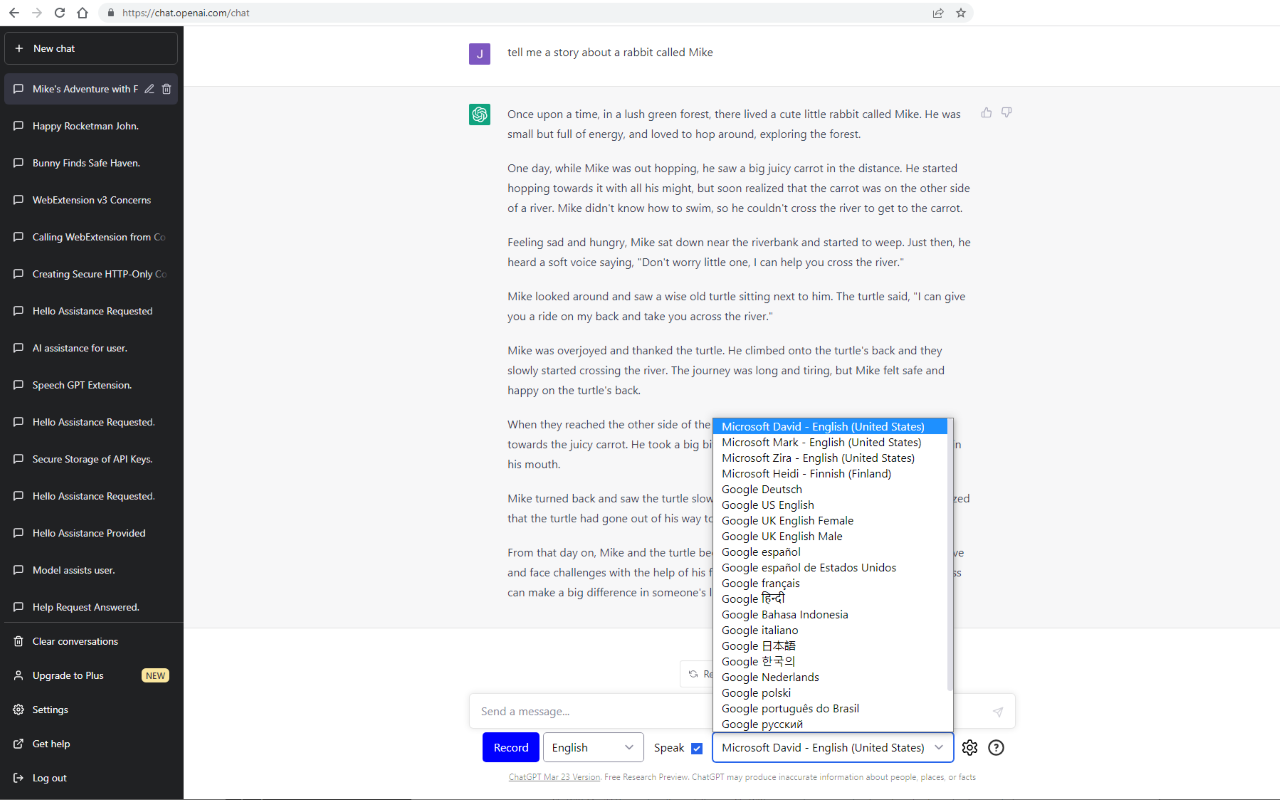The height and width of the screenshot is (800, 1280).
Task: Go back to the previous page
Action: pos(14,13)
